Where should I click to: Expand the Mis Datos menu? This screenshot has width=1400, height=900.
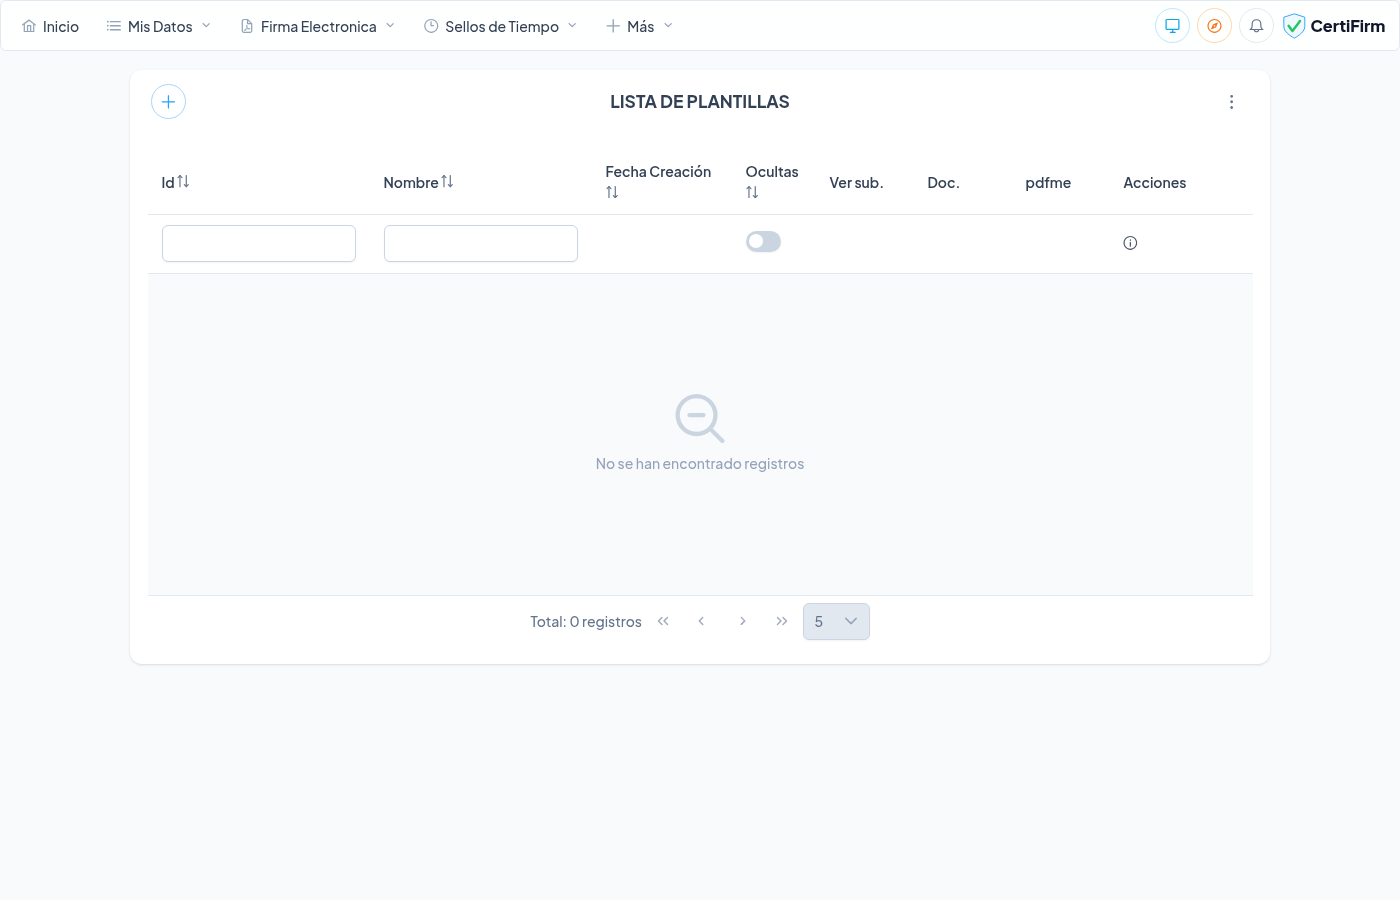point(159,26)
